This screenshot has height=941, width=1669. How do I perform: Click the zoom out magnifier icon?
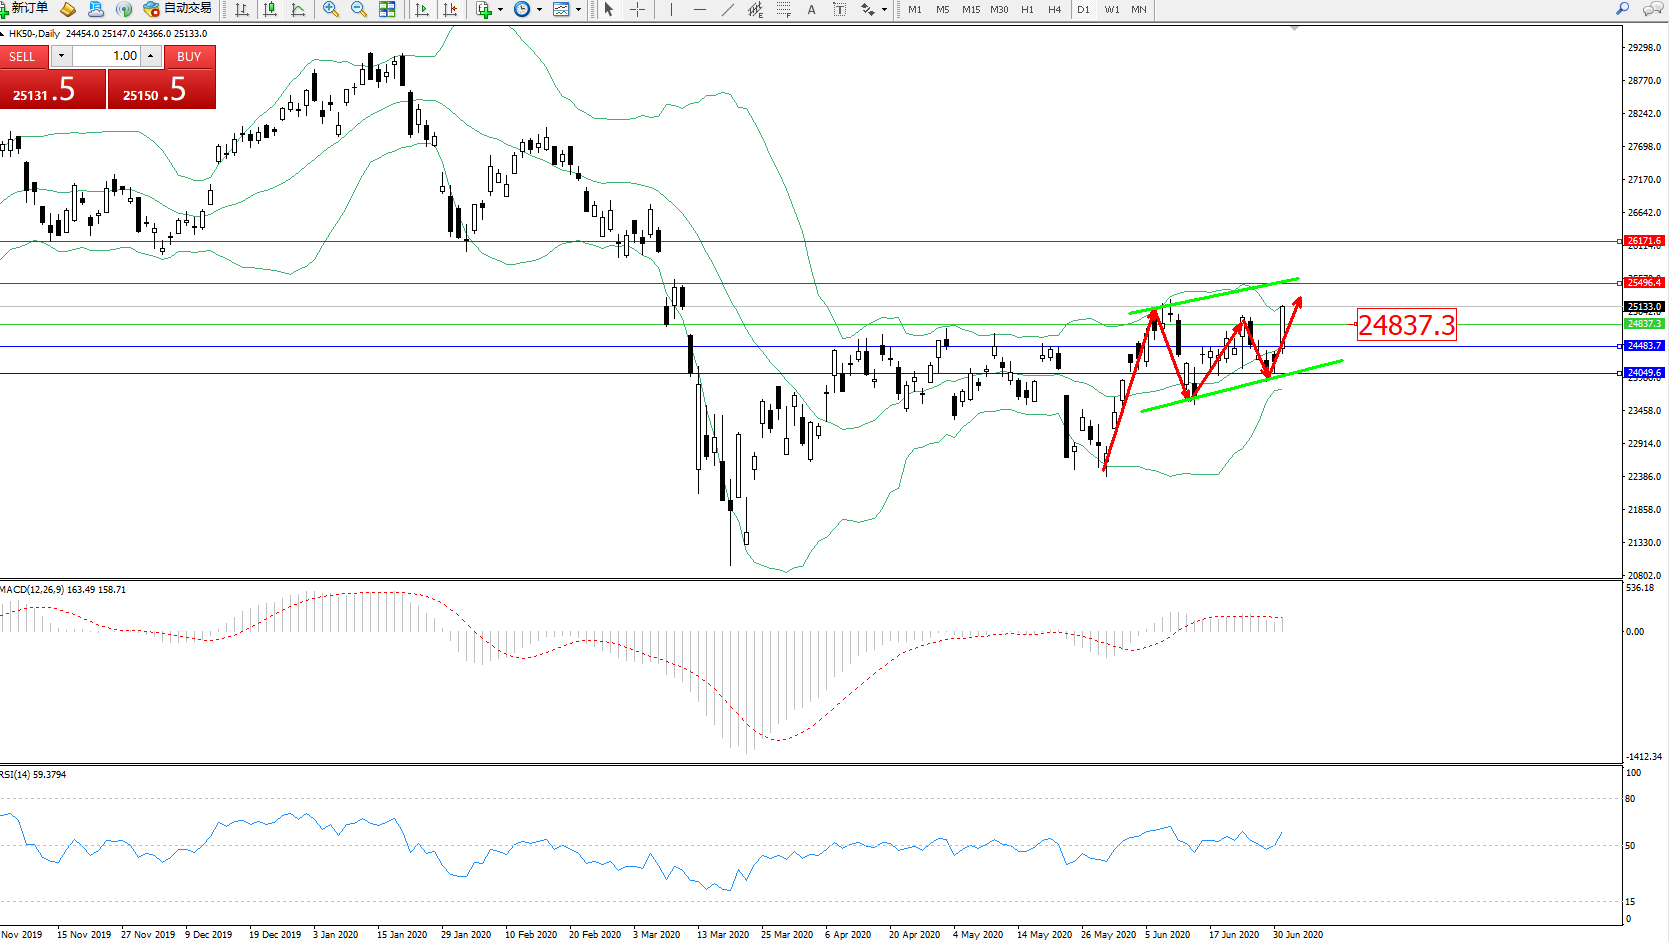point(358,9)
